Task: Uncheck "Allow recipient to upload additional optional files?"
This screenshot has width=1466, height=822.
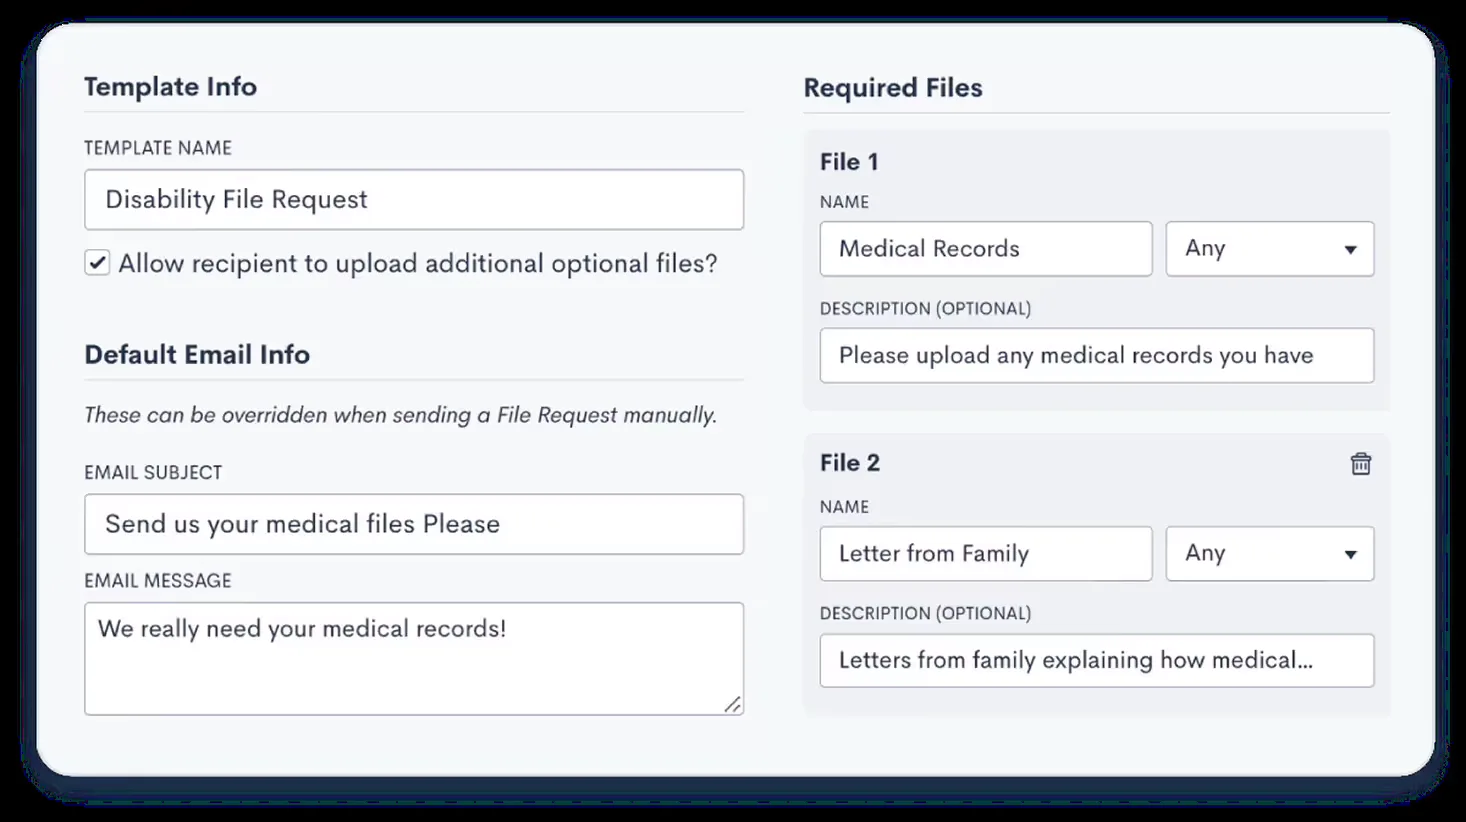Action: click(x=97, y=263)
